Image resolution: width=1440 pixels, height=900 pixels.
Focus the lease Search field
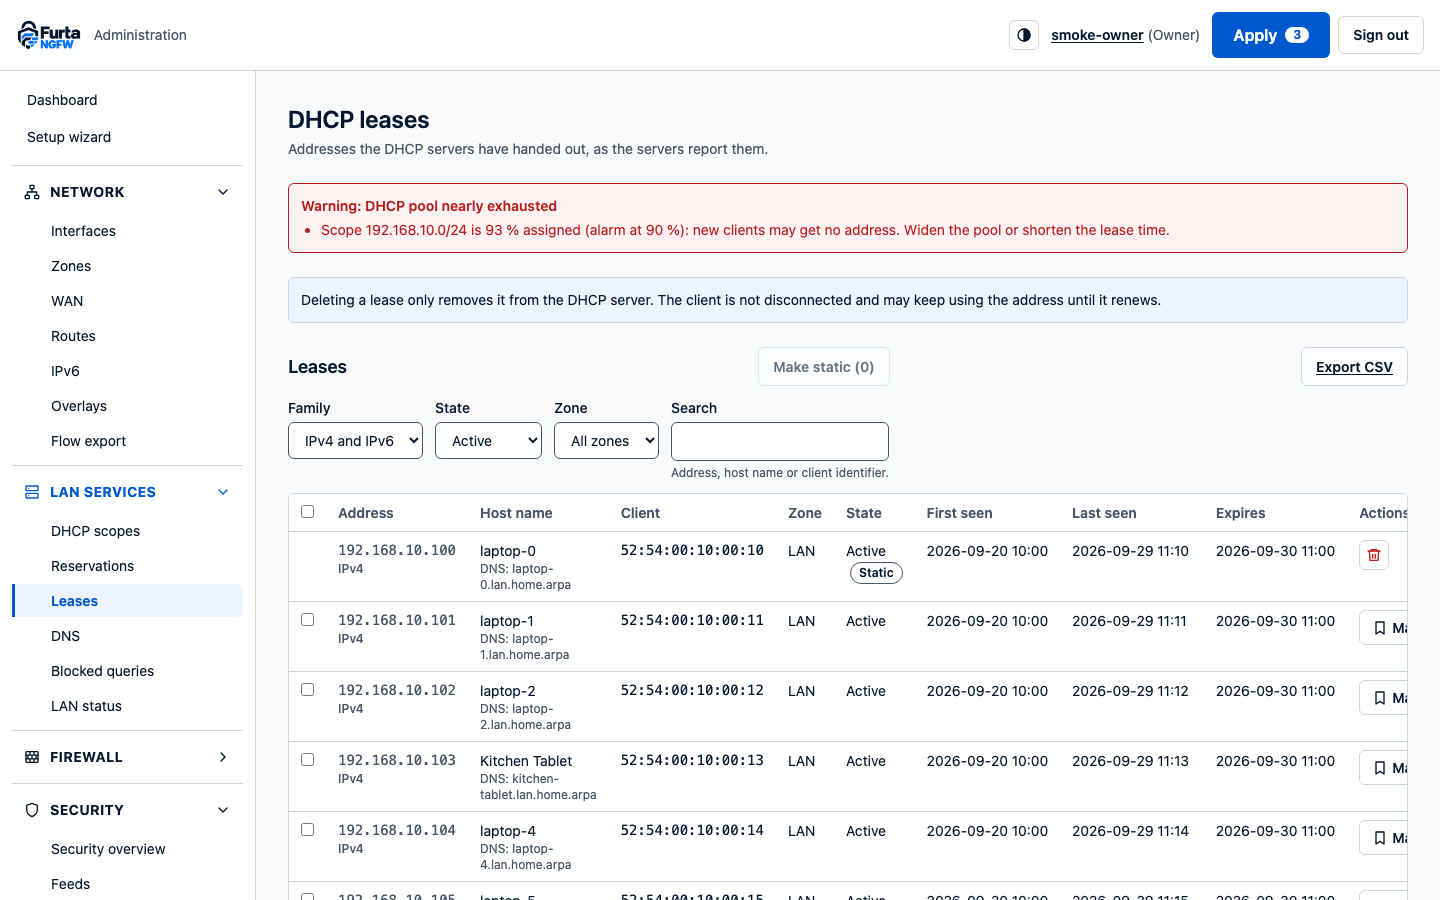[x=780, y=441]
